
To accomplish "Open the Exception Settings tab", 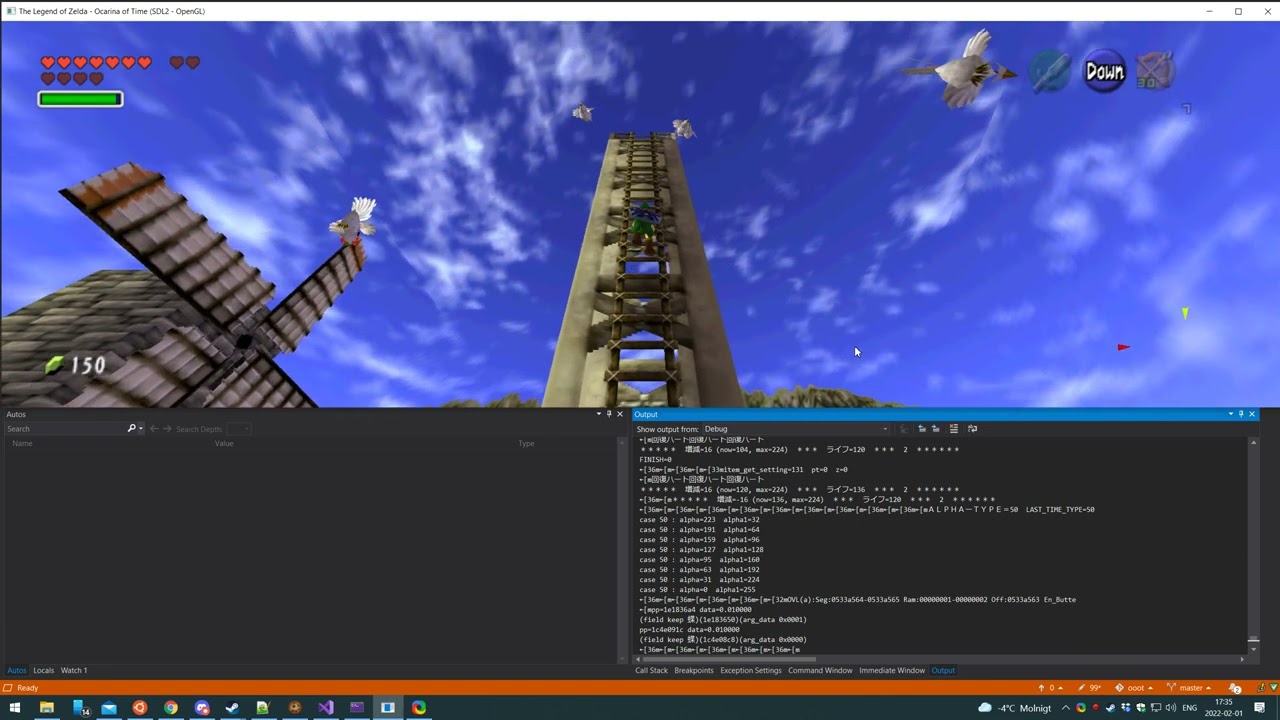I will (x=751, y=670).
